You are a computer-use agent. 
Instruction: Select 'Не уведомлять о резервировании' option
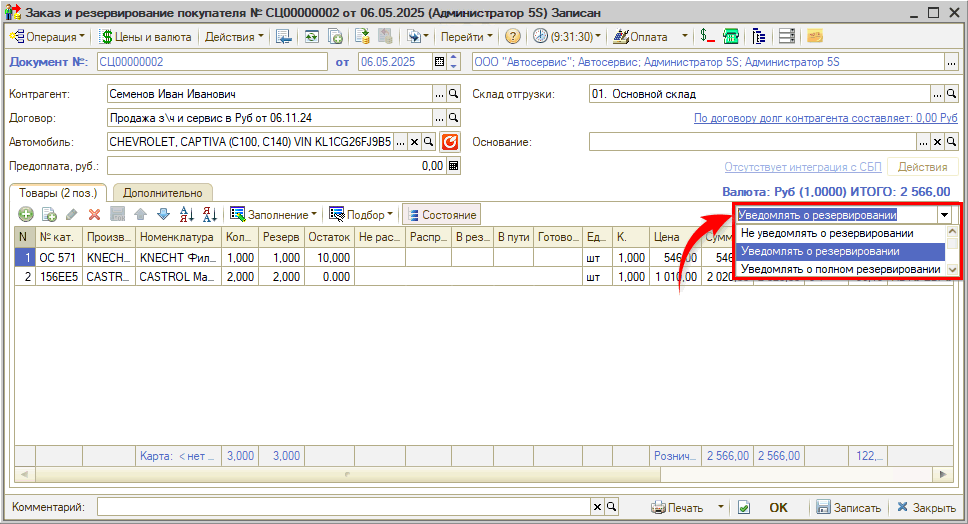point(827,233)
